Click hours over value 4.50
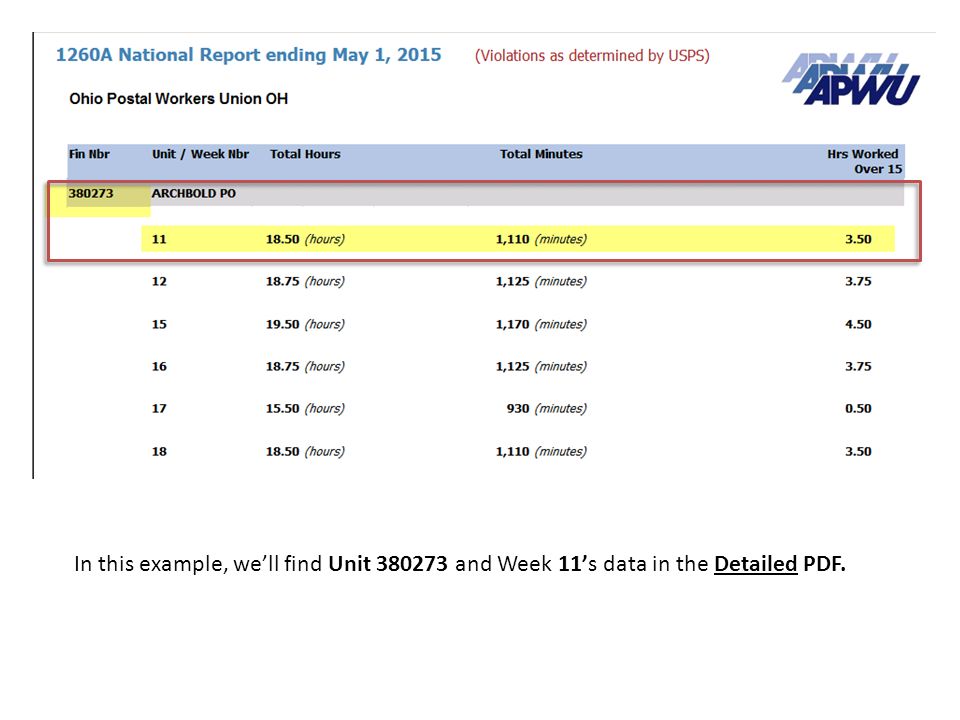 (x=858, y=324)
